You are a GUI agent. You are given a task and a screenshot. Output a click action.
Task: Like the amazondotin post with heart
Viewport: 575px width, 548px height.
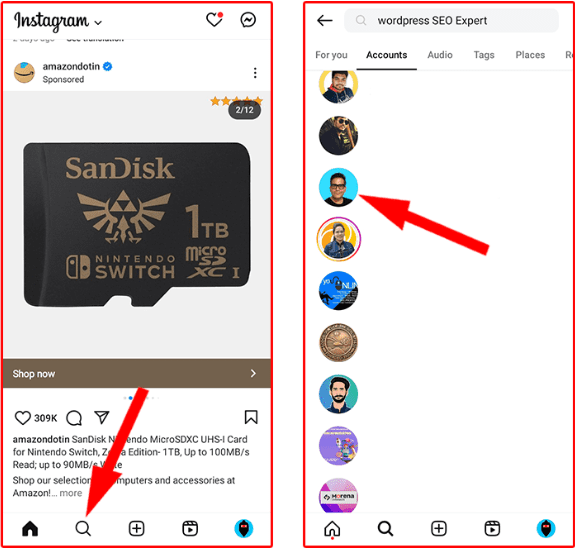coord(22,418)
